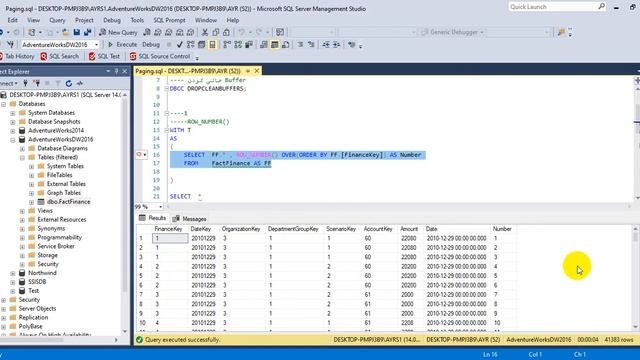
Task: Collapse the Databases node
Action: 4,104
